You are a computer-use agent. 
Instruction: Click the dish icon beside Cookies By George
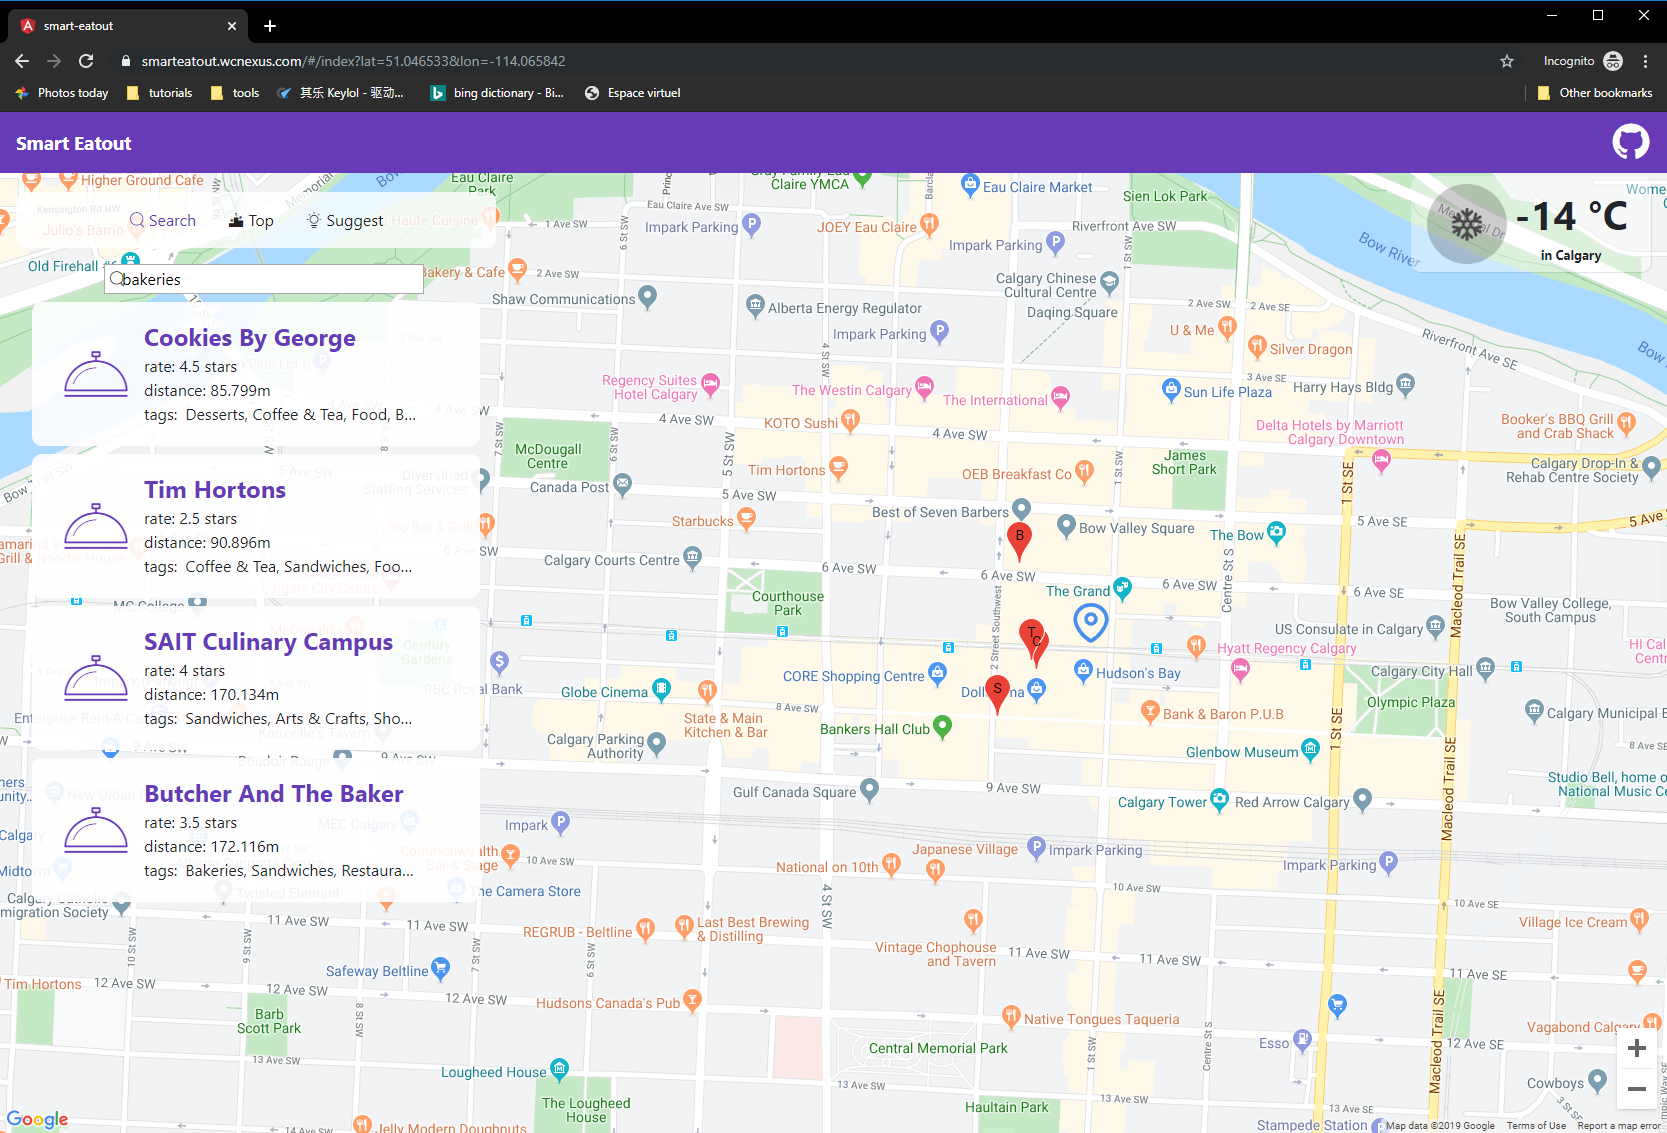coord(96,374)
